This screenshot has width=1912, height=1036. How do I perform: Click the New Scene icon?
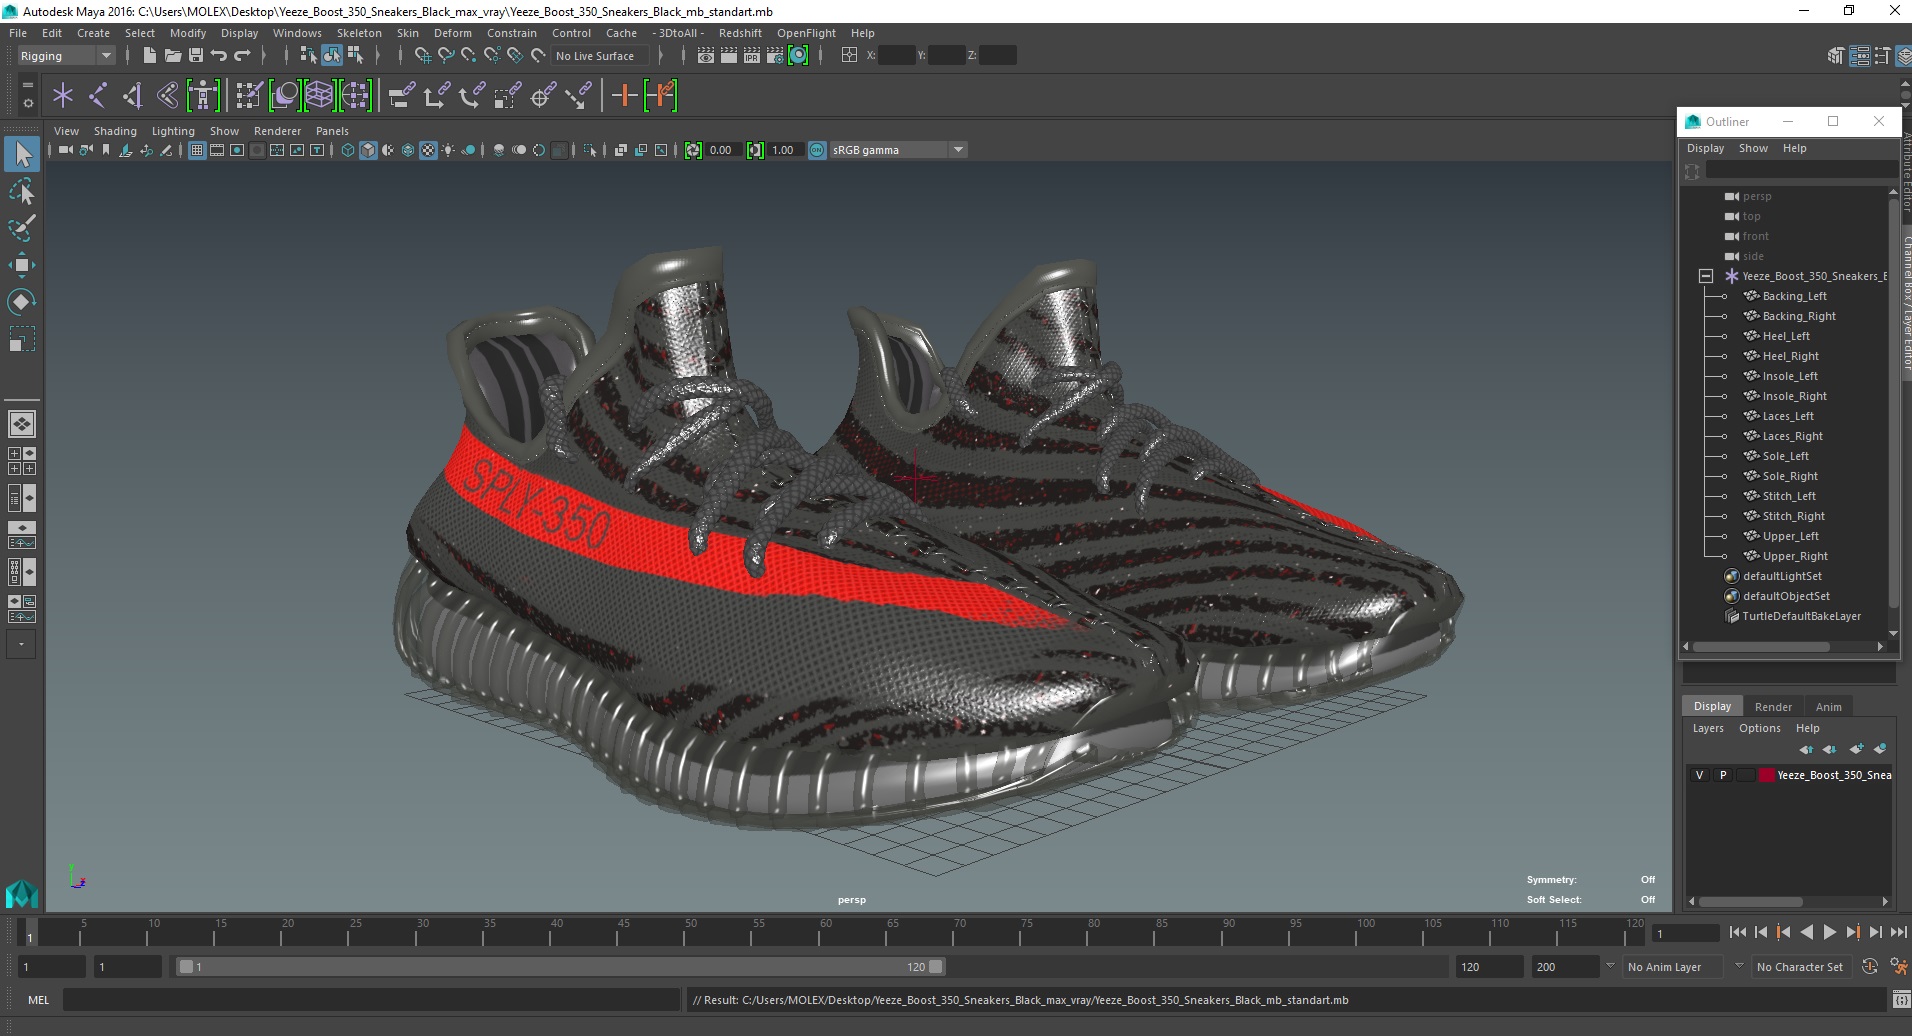pyautogui.click(x=149, y=56)
